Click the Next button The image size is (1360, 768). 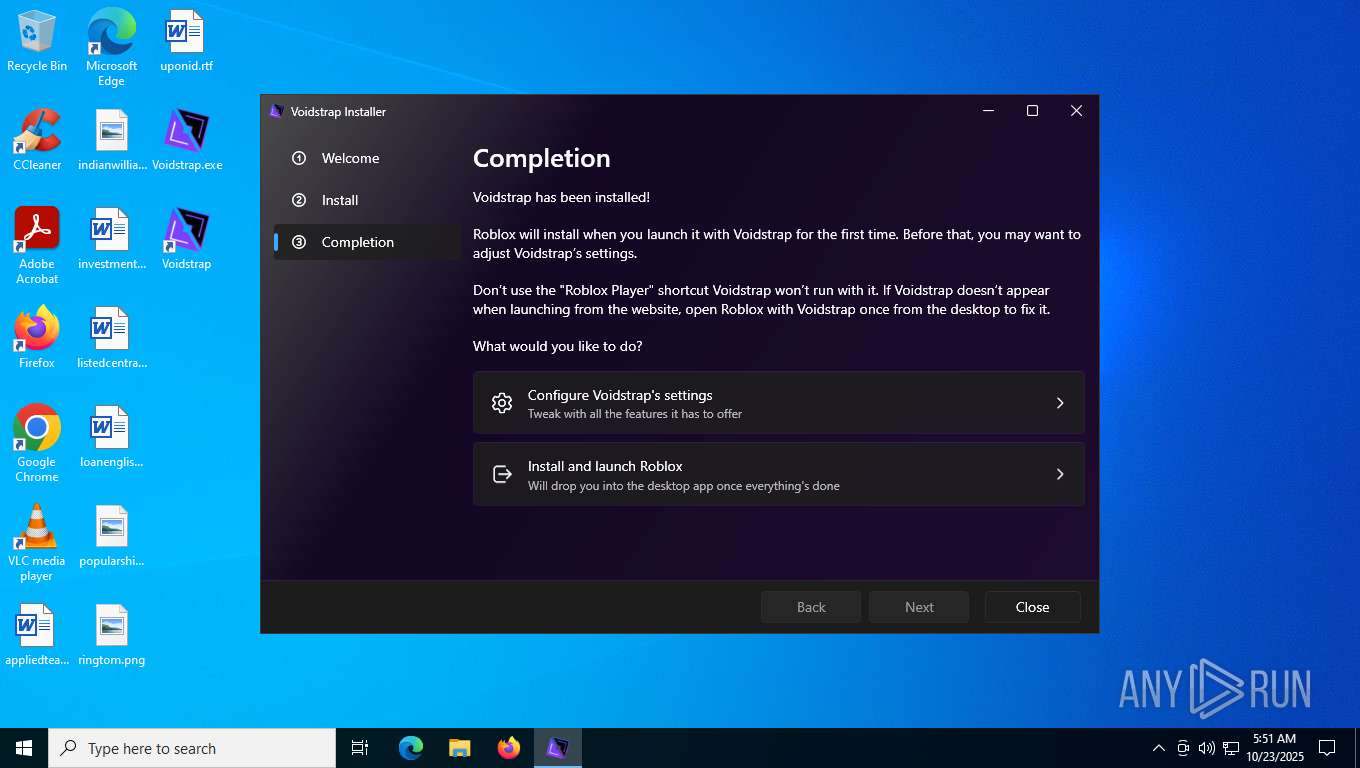click(919, 607)
